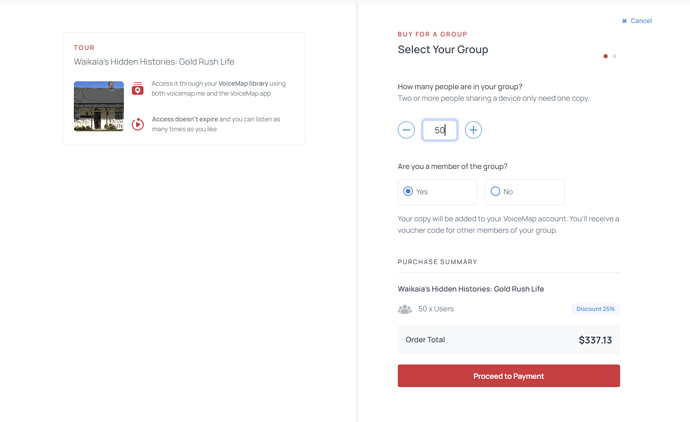Click the tour name under Purchase Summary
This screenshot has width=690, height=422.
[471, 289]
